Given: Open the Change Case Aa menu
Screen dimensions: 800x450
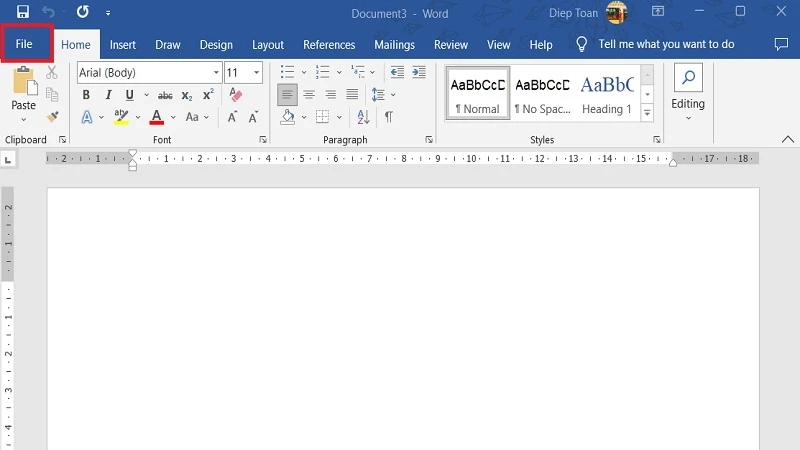Looking at the screenshot, I should [197, 117].
